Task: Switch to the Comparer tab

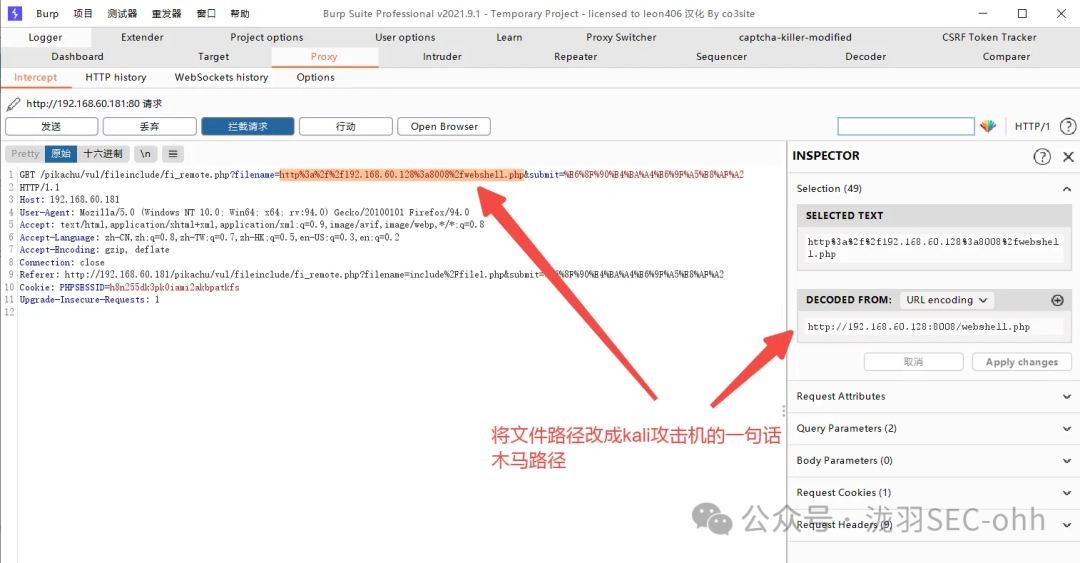Action: tap(1006, 57)
